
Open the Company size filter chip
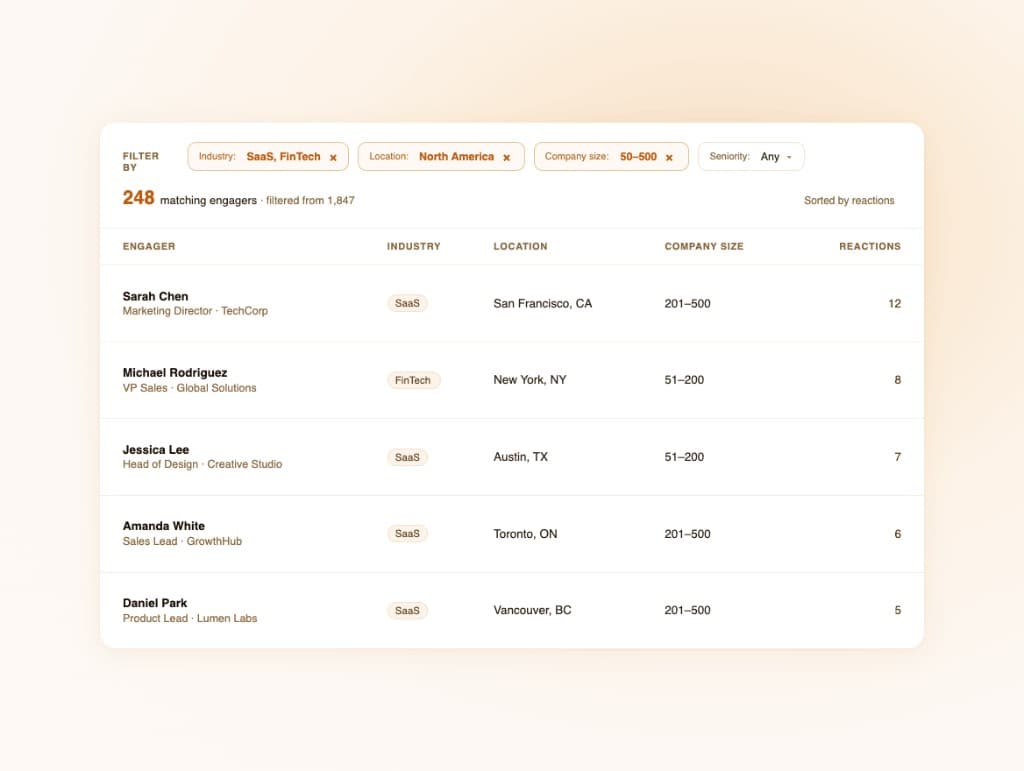(x=611, y=157)
